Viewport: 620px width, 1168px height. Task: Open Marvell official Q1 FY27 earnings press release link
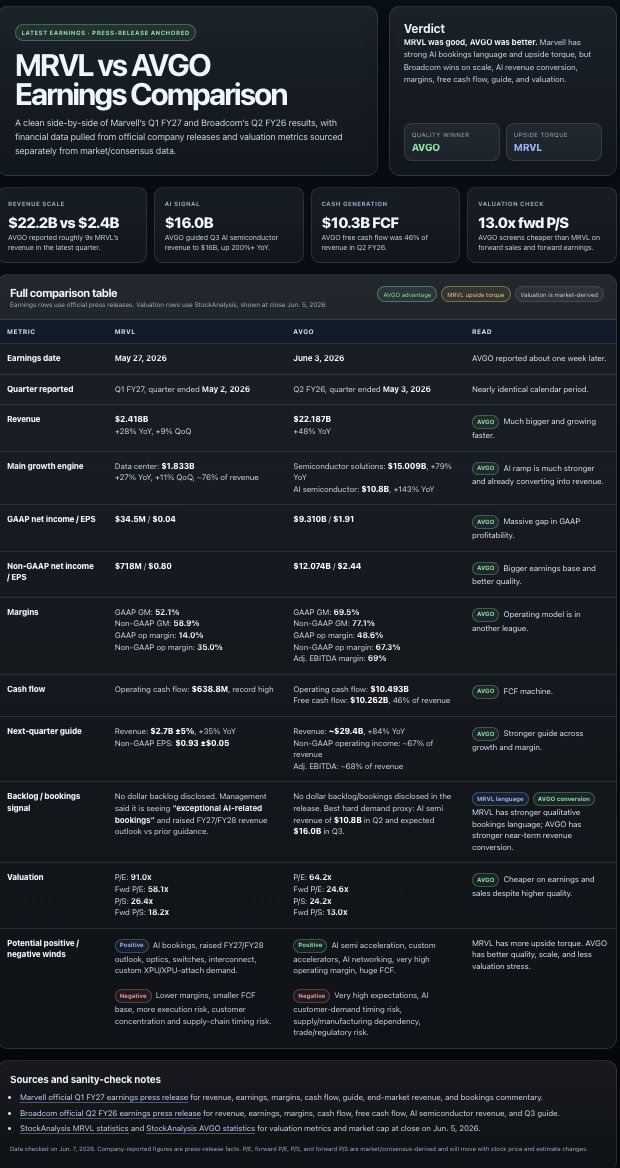click(104, 1097)
